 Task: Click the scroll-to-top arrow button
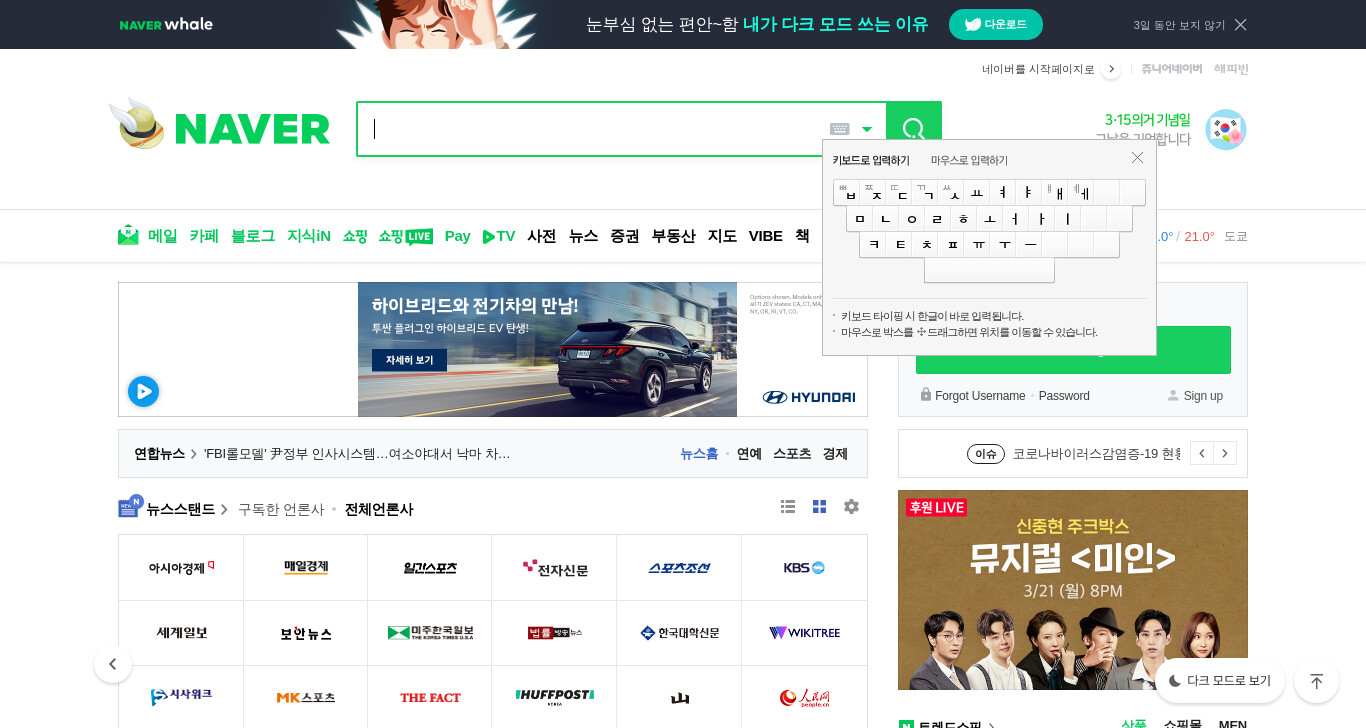tap(1316, 681)
